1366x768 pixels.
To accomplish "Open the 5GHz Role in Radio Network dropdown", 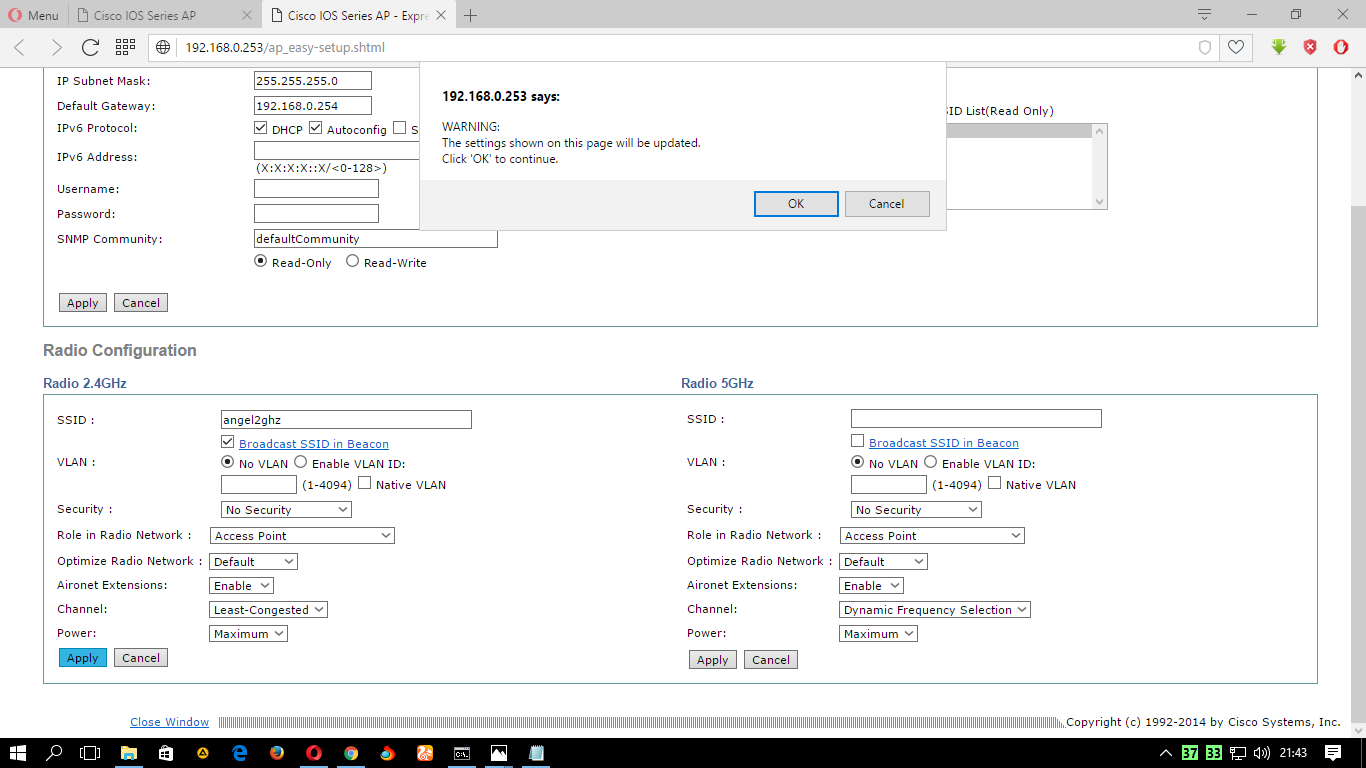I will tap(932, 536).
